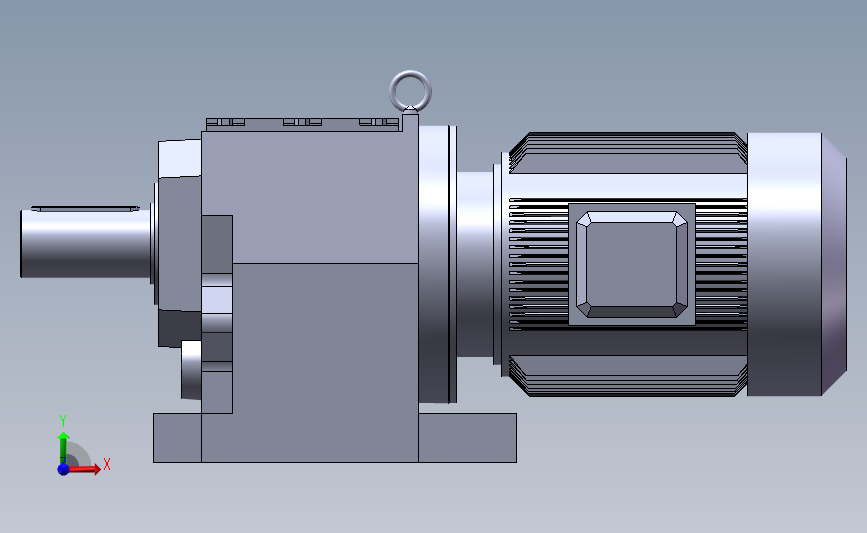Select the output shaft of the gear reducer
Image resolution: width=867 pixels, height=533 pixels.
pyautogui.click(x=86, y=243)
